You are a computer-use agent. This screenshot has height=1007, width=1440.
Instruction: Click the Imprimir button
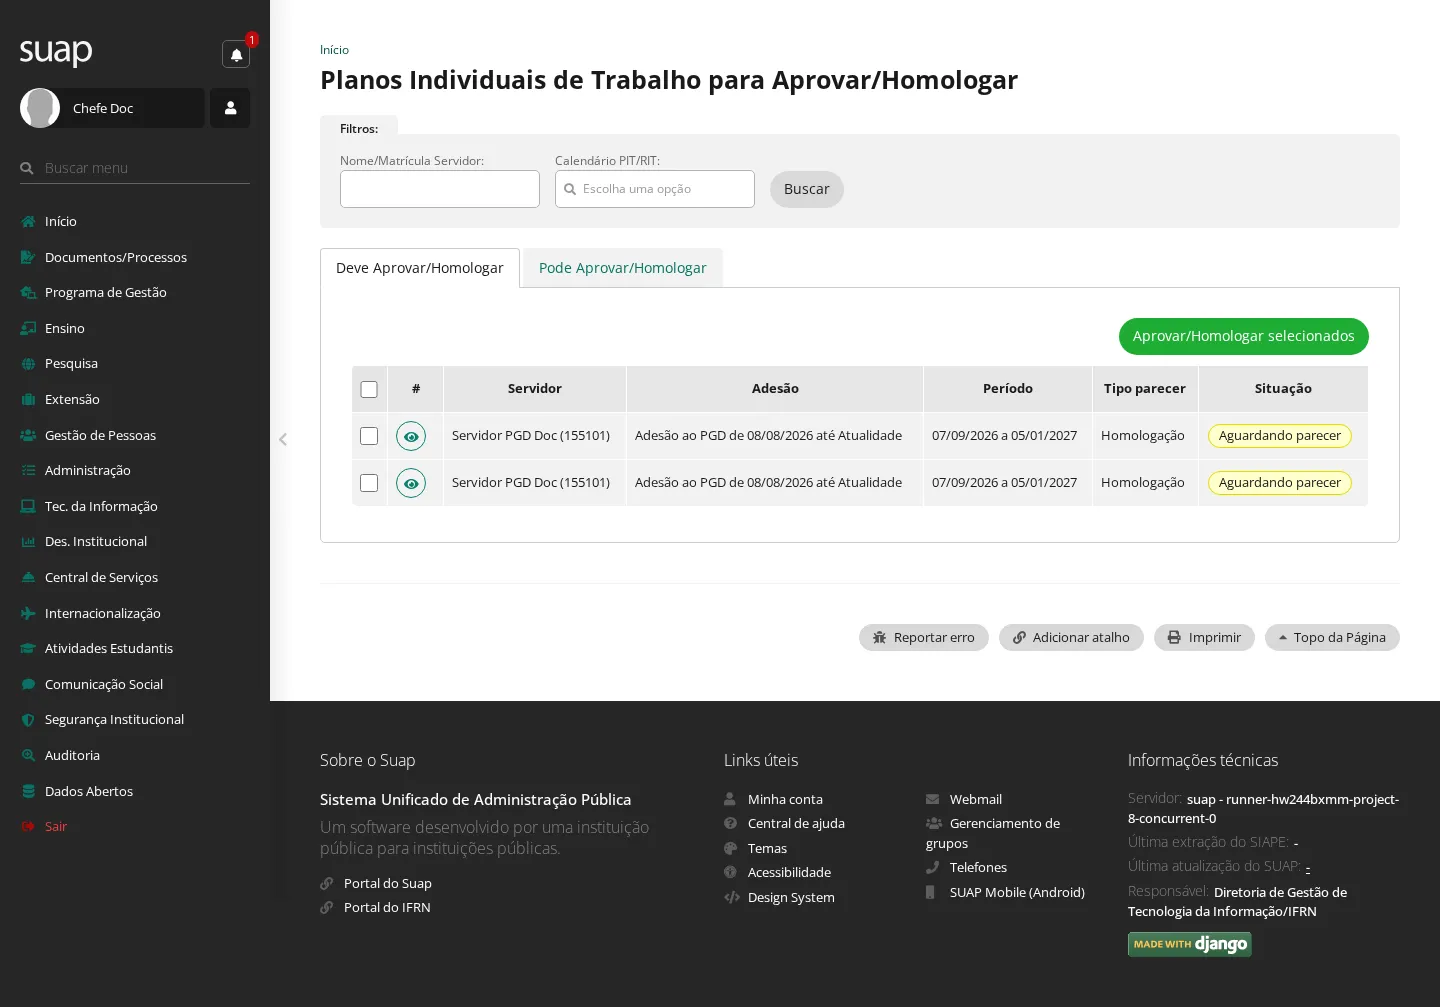tap(1204, 638)
